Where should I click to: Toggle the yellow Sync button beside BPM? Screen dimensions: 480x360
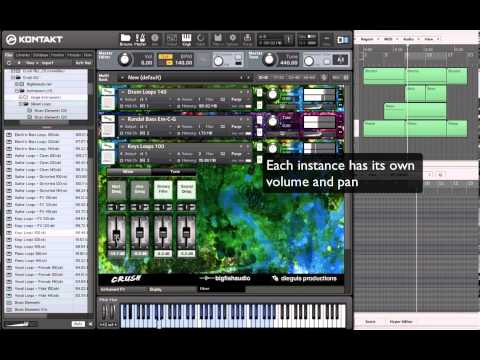coord(165,56)
